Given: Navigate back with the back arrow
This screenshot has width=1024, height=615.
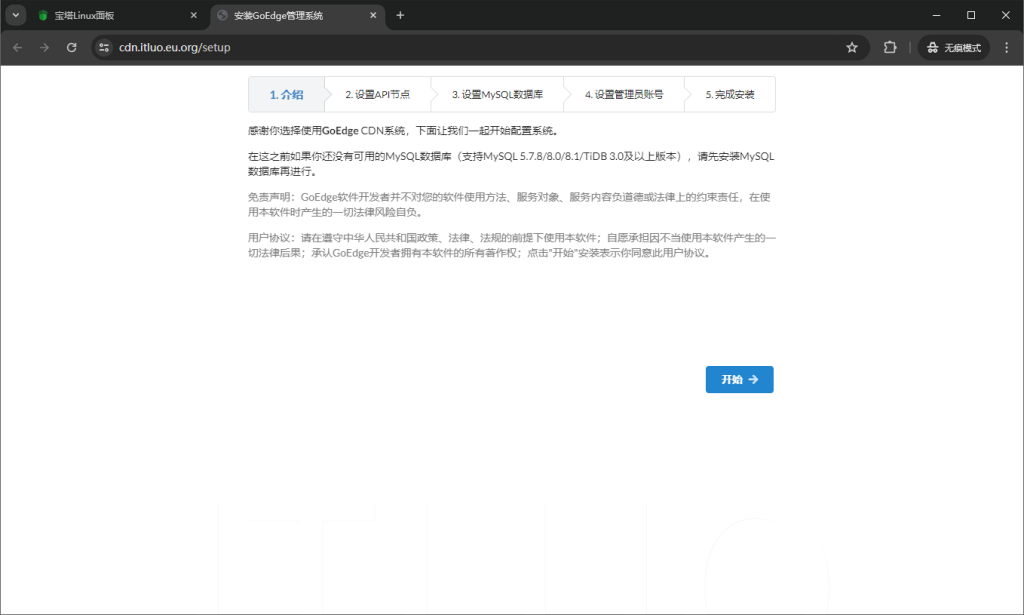Looking at the screenshot, I should (17, 46).
